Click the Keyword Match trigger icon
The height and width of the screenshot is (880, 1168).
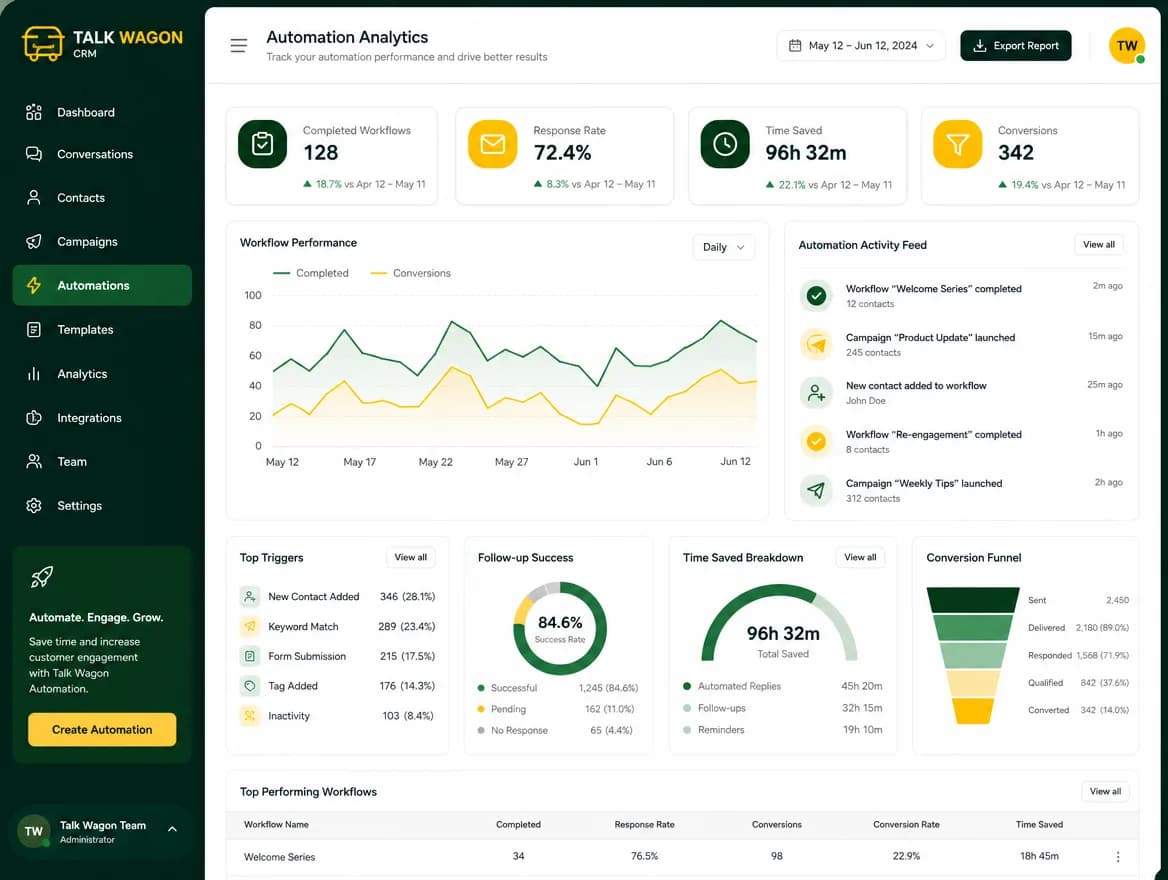click(x=250, y=626)
